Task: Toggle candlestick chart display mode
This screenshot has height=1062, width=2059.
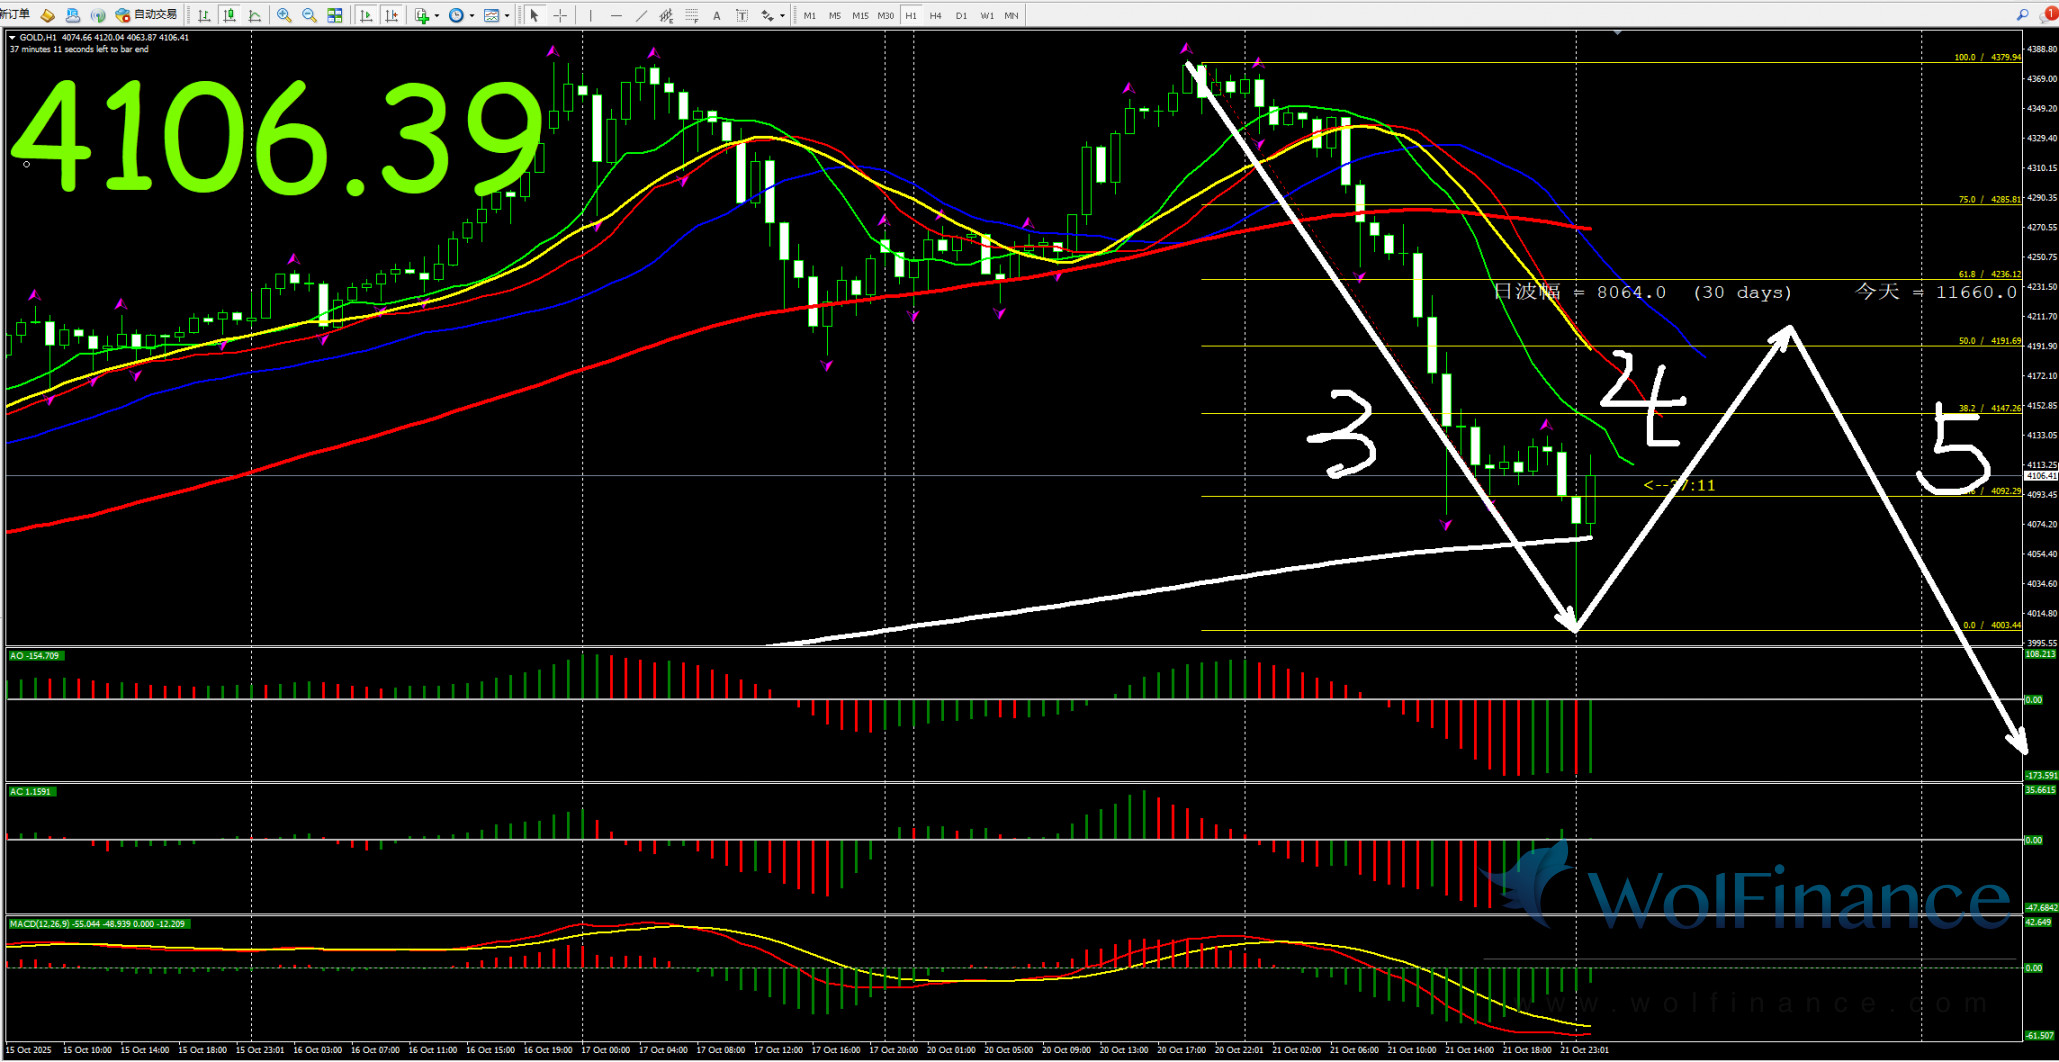Action: (x=230, y=15)
